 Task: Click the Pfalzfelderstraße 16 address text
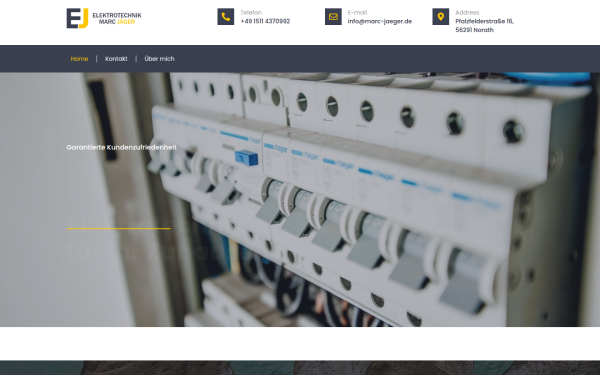coord(484,26)
